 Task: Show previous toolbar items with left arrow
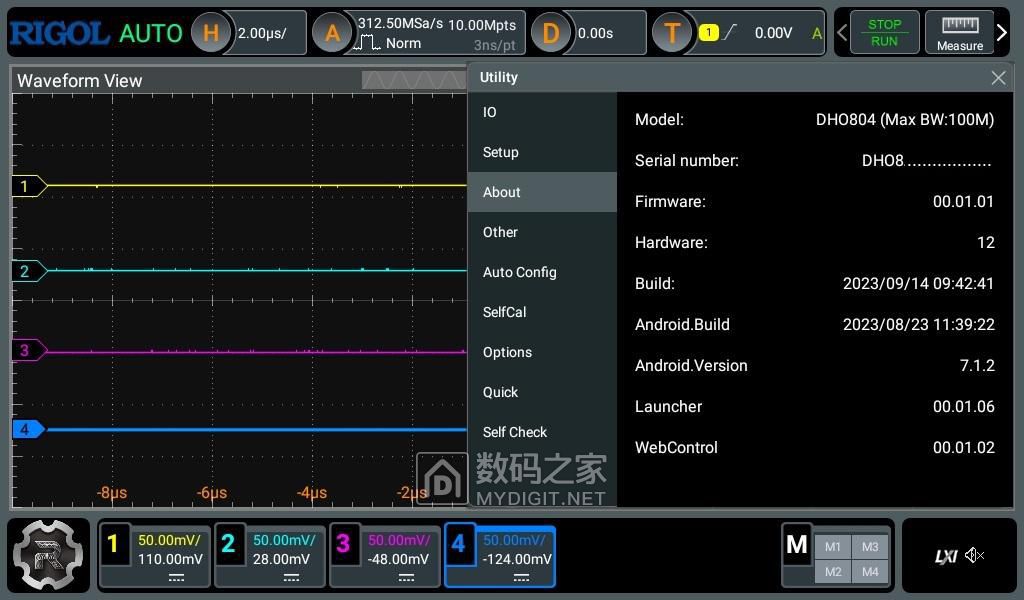coord(842,33)
